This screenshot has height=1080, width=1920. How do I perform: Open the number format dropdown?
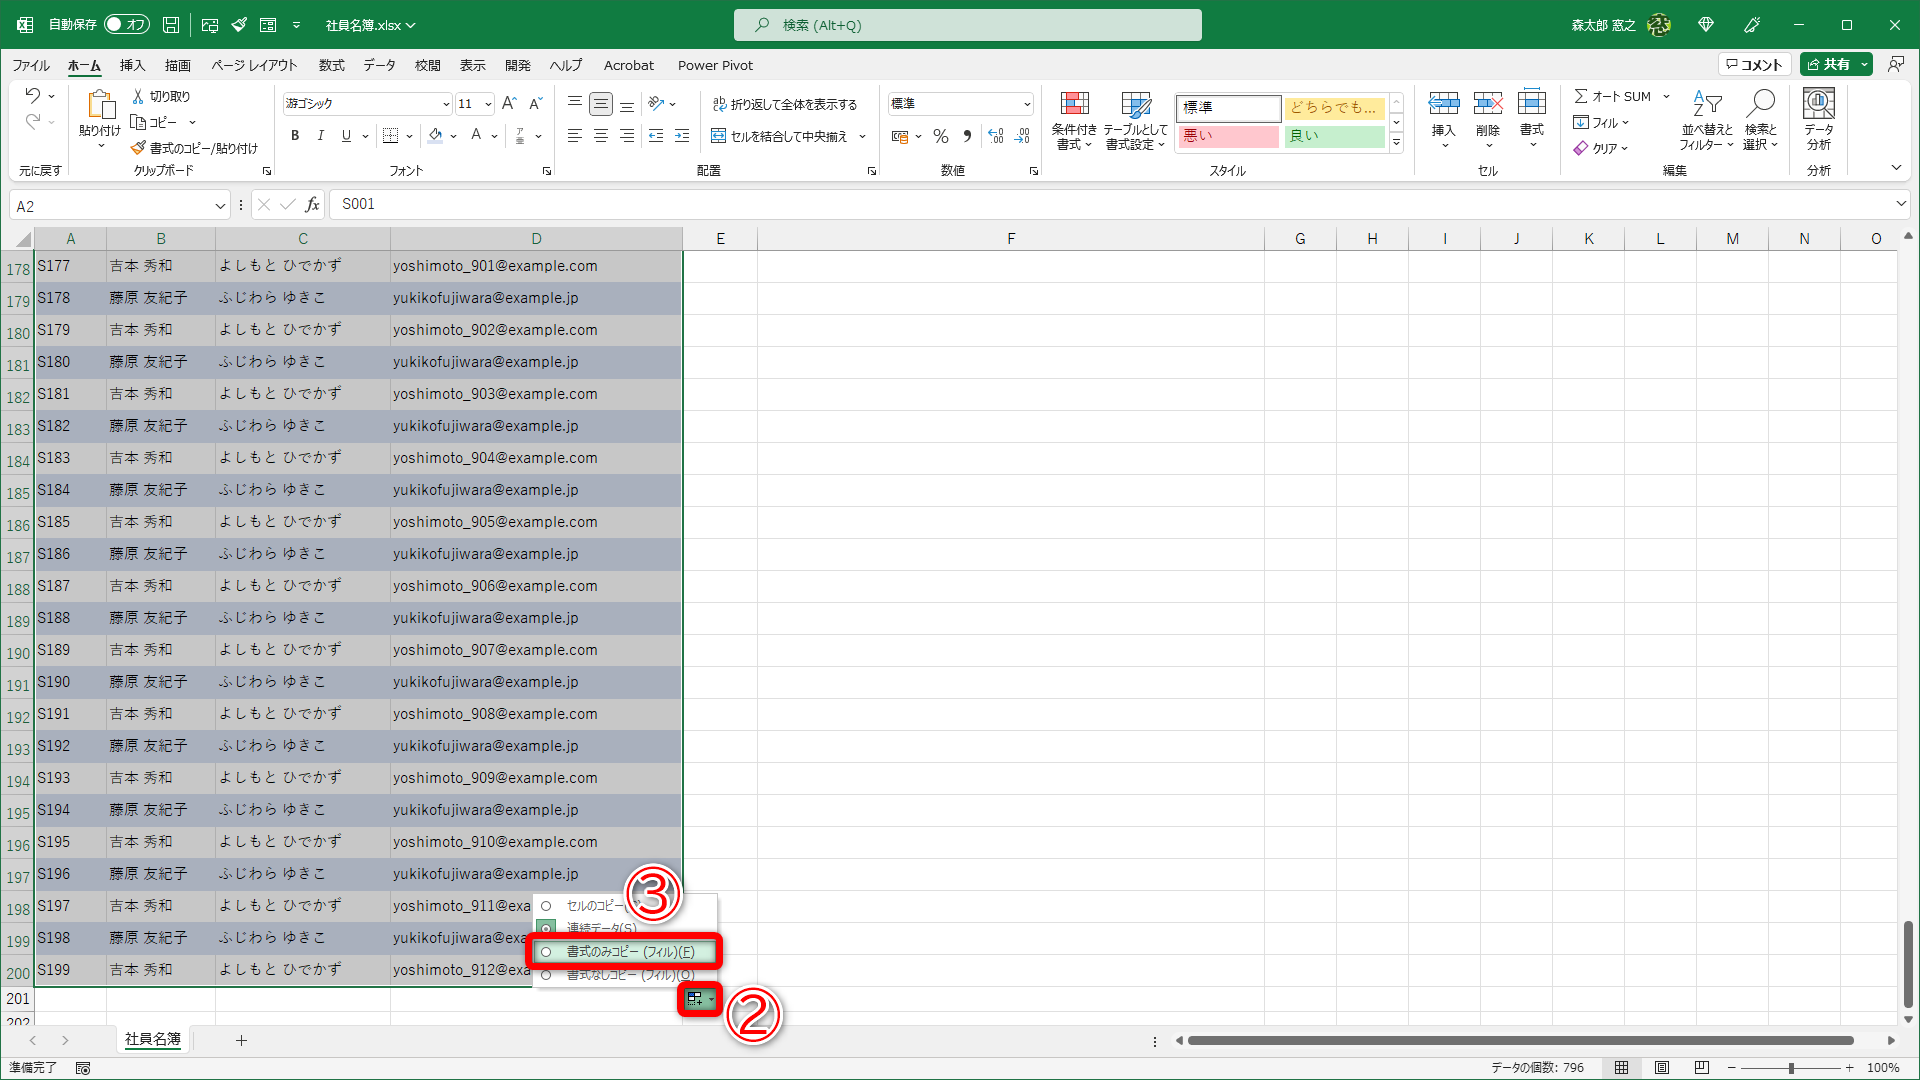point(1027,104)
